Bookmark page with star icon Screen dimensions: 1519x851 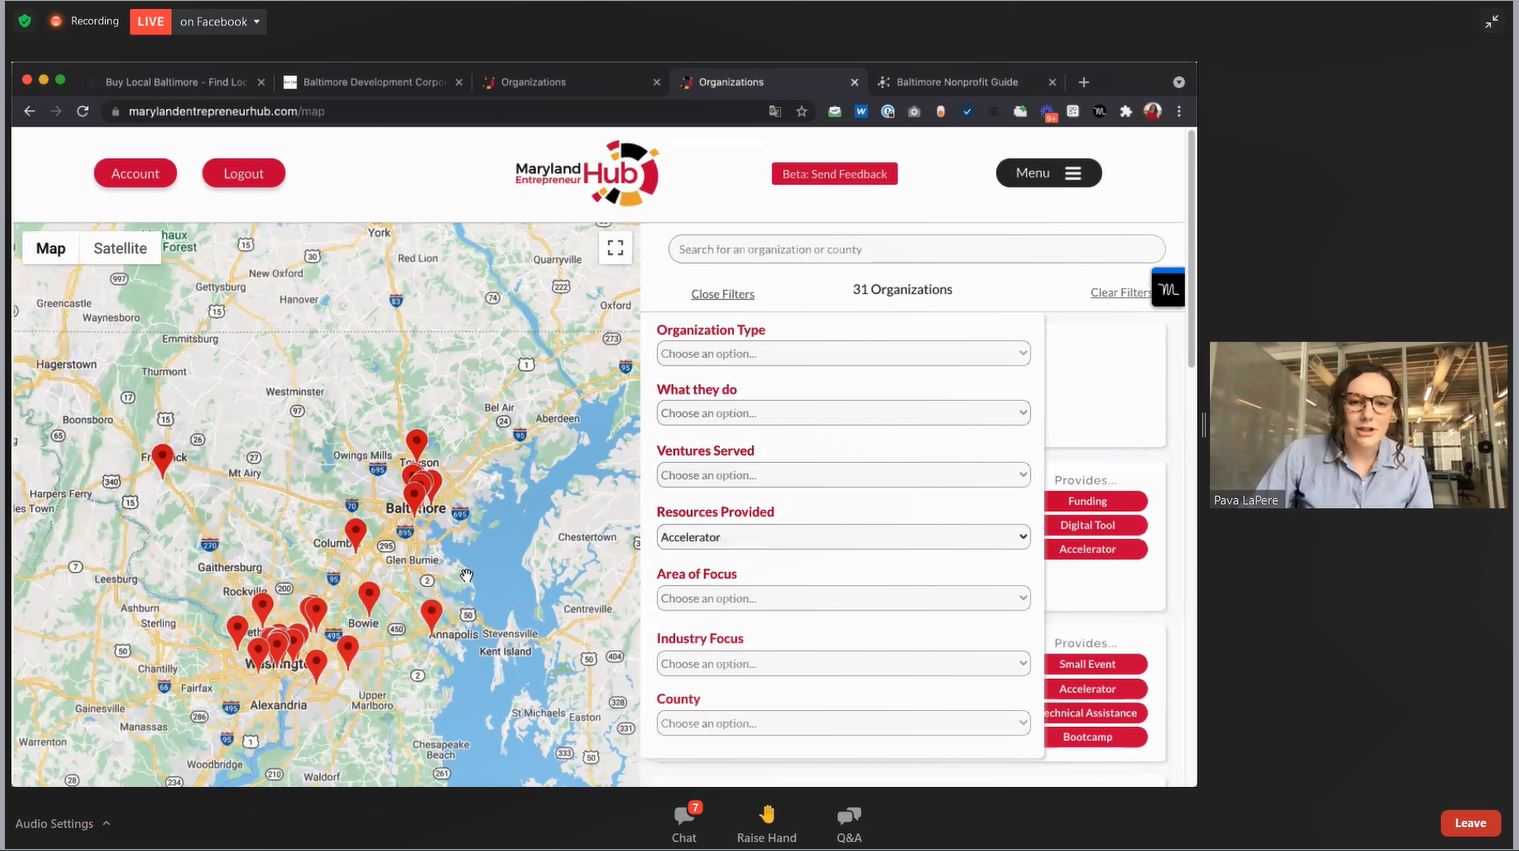801,112
